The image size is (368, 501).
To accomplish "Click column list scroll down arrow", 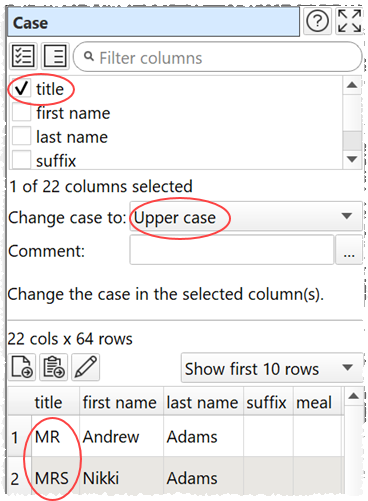I will point(352,159).
